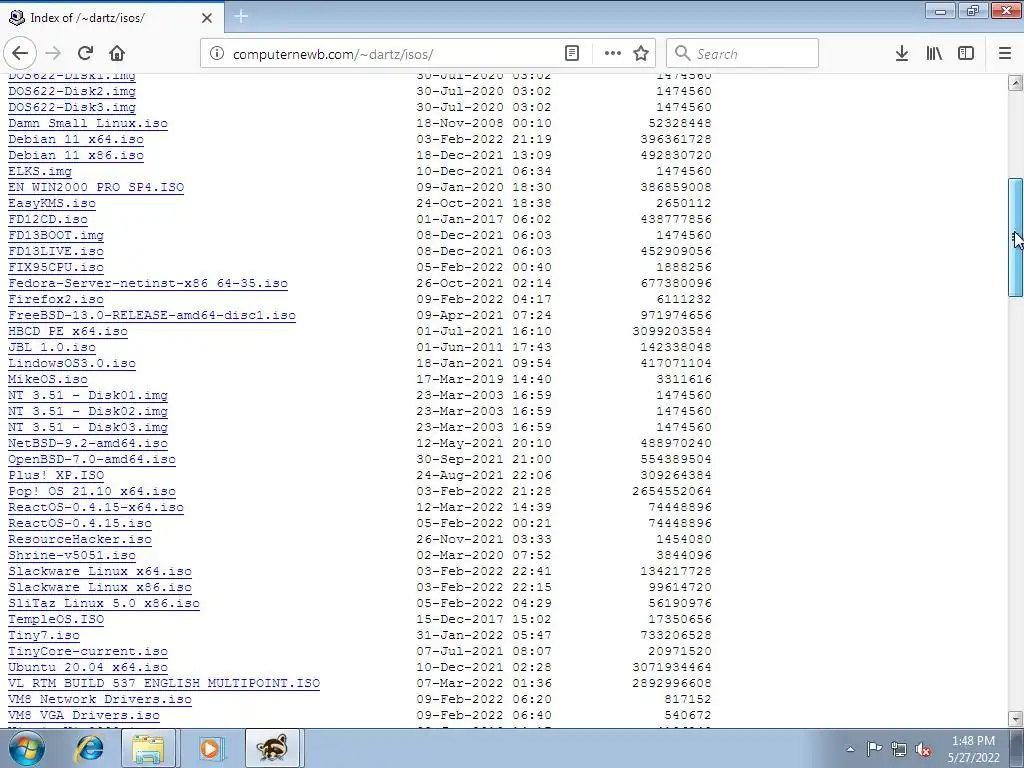Download Shrine-v5051.iso
The width and height of the screenshot is (1024, 768).
72,555
